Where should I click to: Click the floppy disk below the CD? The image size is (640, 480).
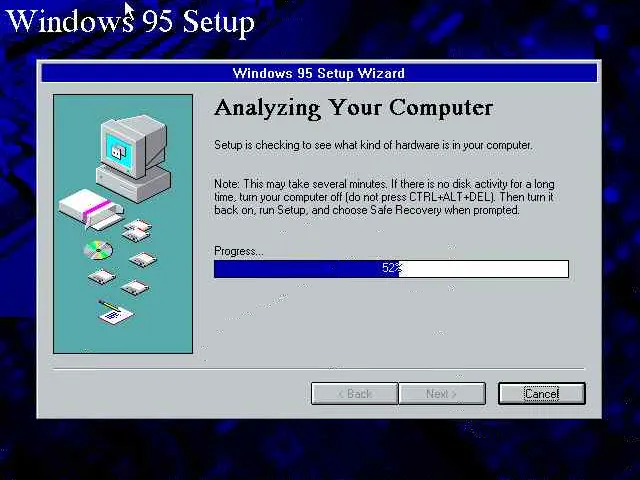coord(102,277)
